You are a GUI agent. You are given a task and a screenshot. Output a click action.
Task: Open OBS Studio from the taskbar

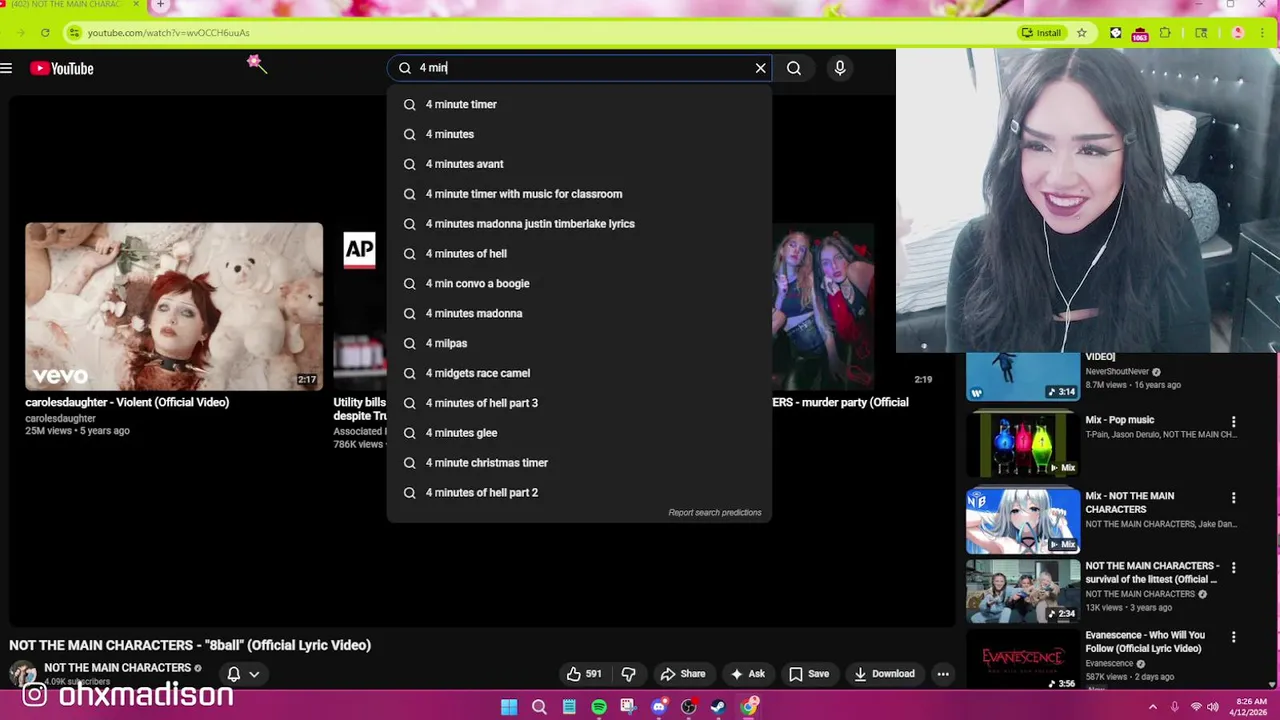pos(688,707)
